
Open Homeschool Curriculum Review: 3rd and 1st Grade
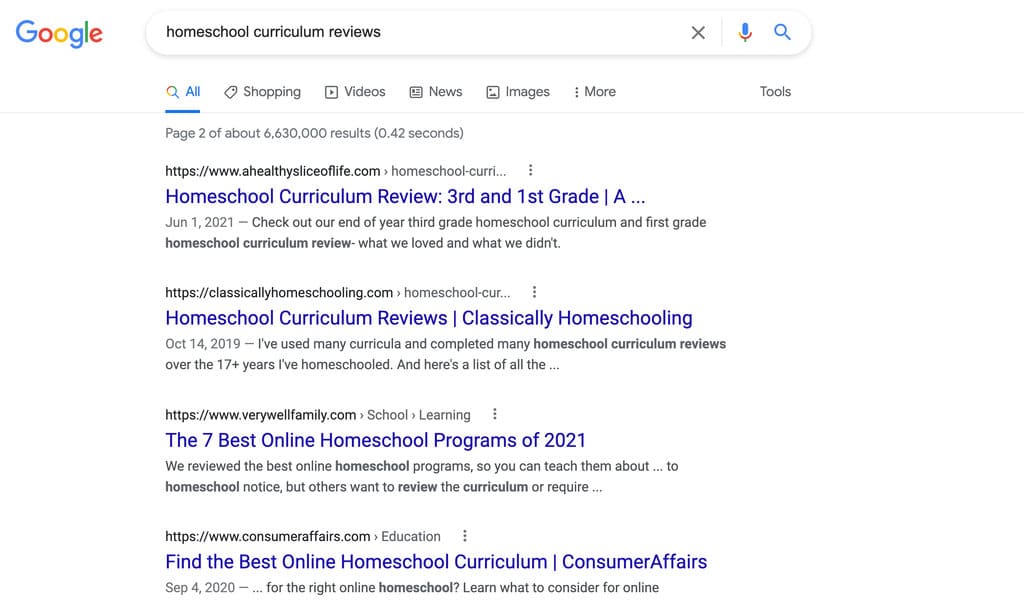click(x=405, y=196)
